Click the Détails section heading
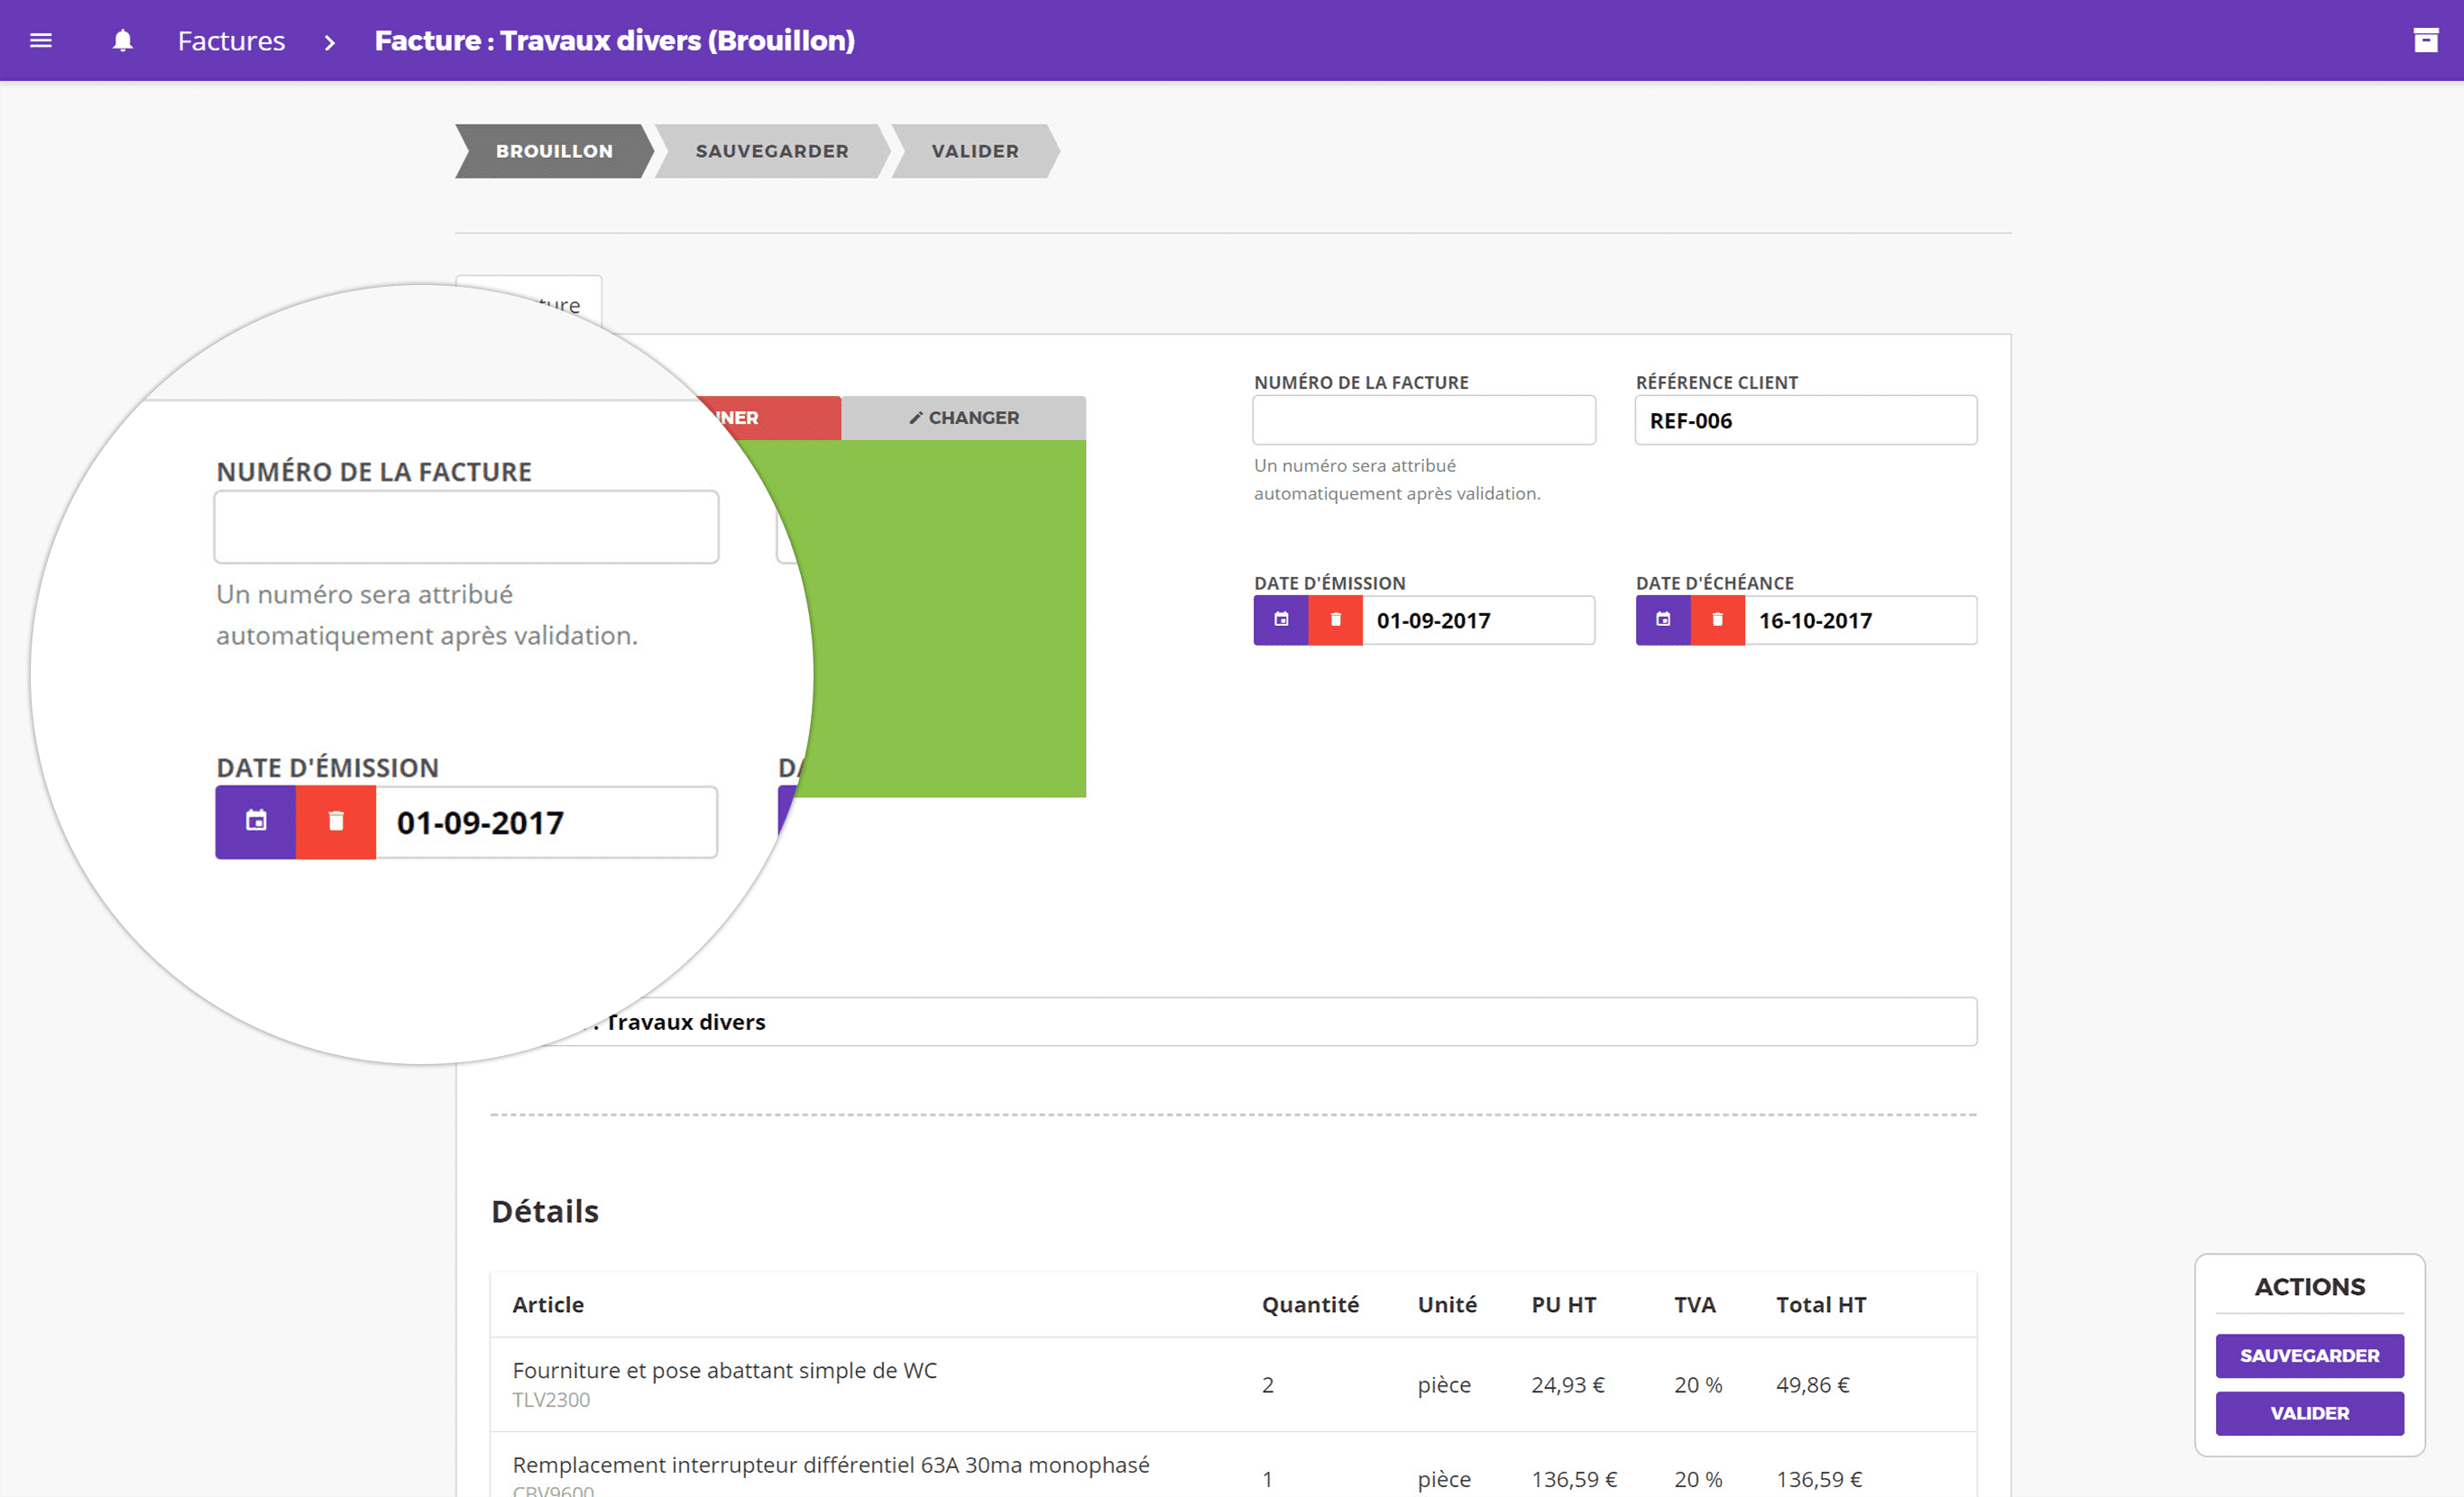The height and width of the screenshot is (1497, 2464). click(545, 1211)
